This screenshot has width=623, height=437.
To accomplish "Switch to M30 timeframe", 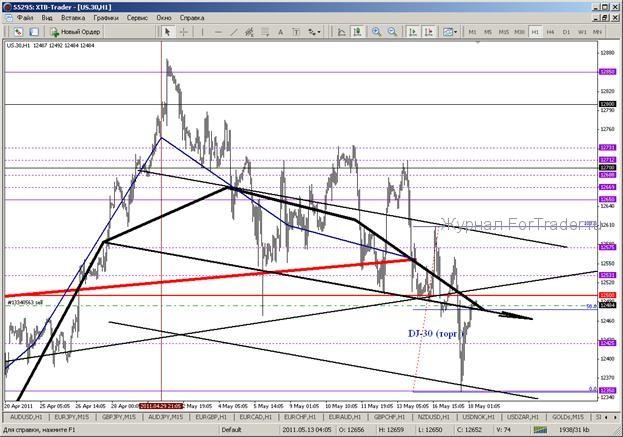I will (519, 32).
